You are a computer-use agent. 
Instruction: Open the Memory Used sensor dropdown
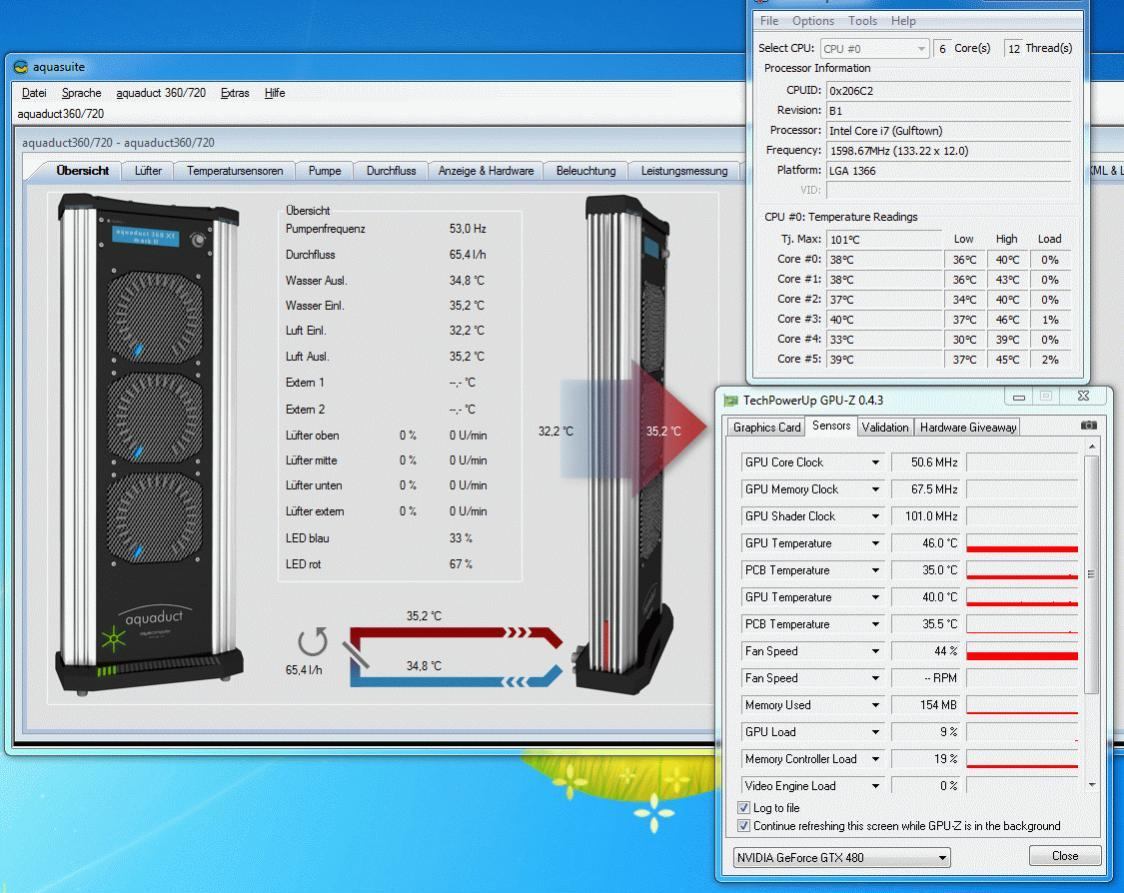(875, 705)
